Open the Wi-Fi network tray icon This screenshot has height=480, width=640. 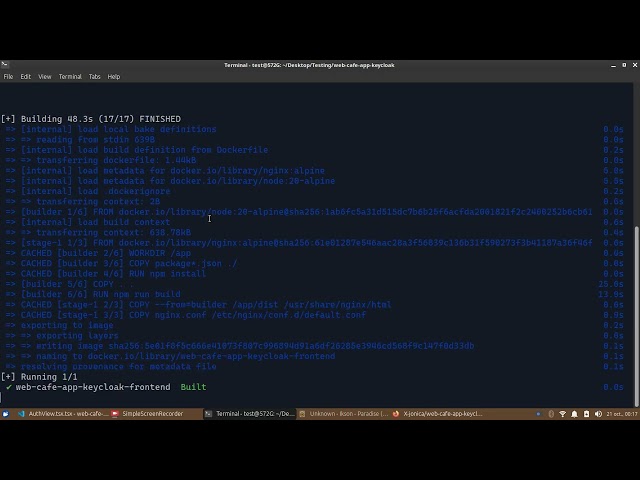tap(562, 414)
